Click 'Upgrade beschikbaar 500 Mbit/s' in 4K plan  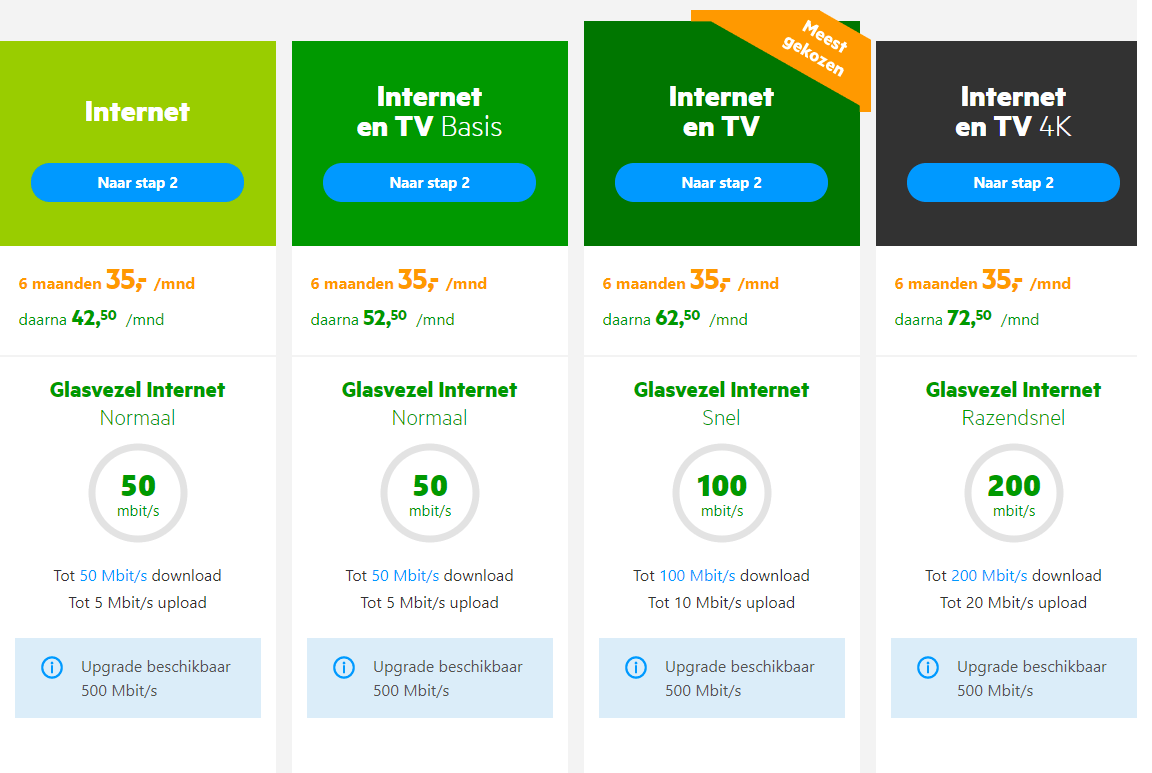(1031, 678)
